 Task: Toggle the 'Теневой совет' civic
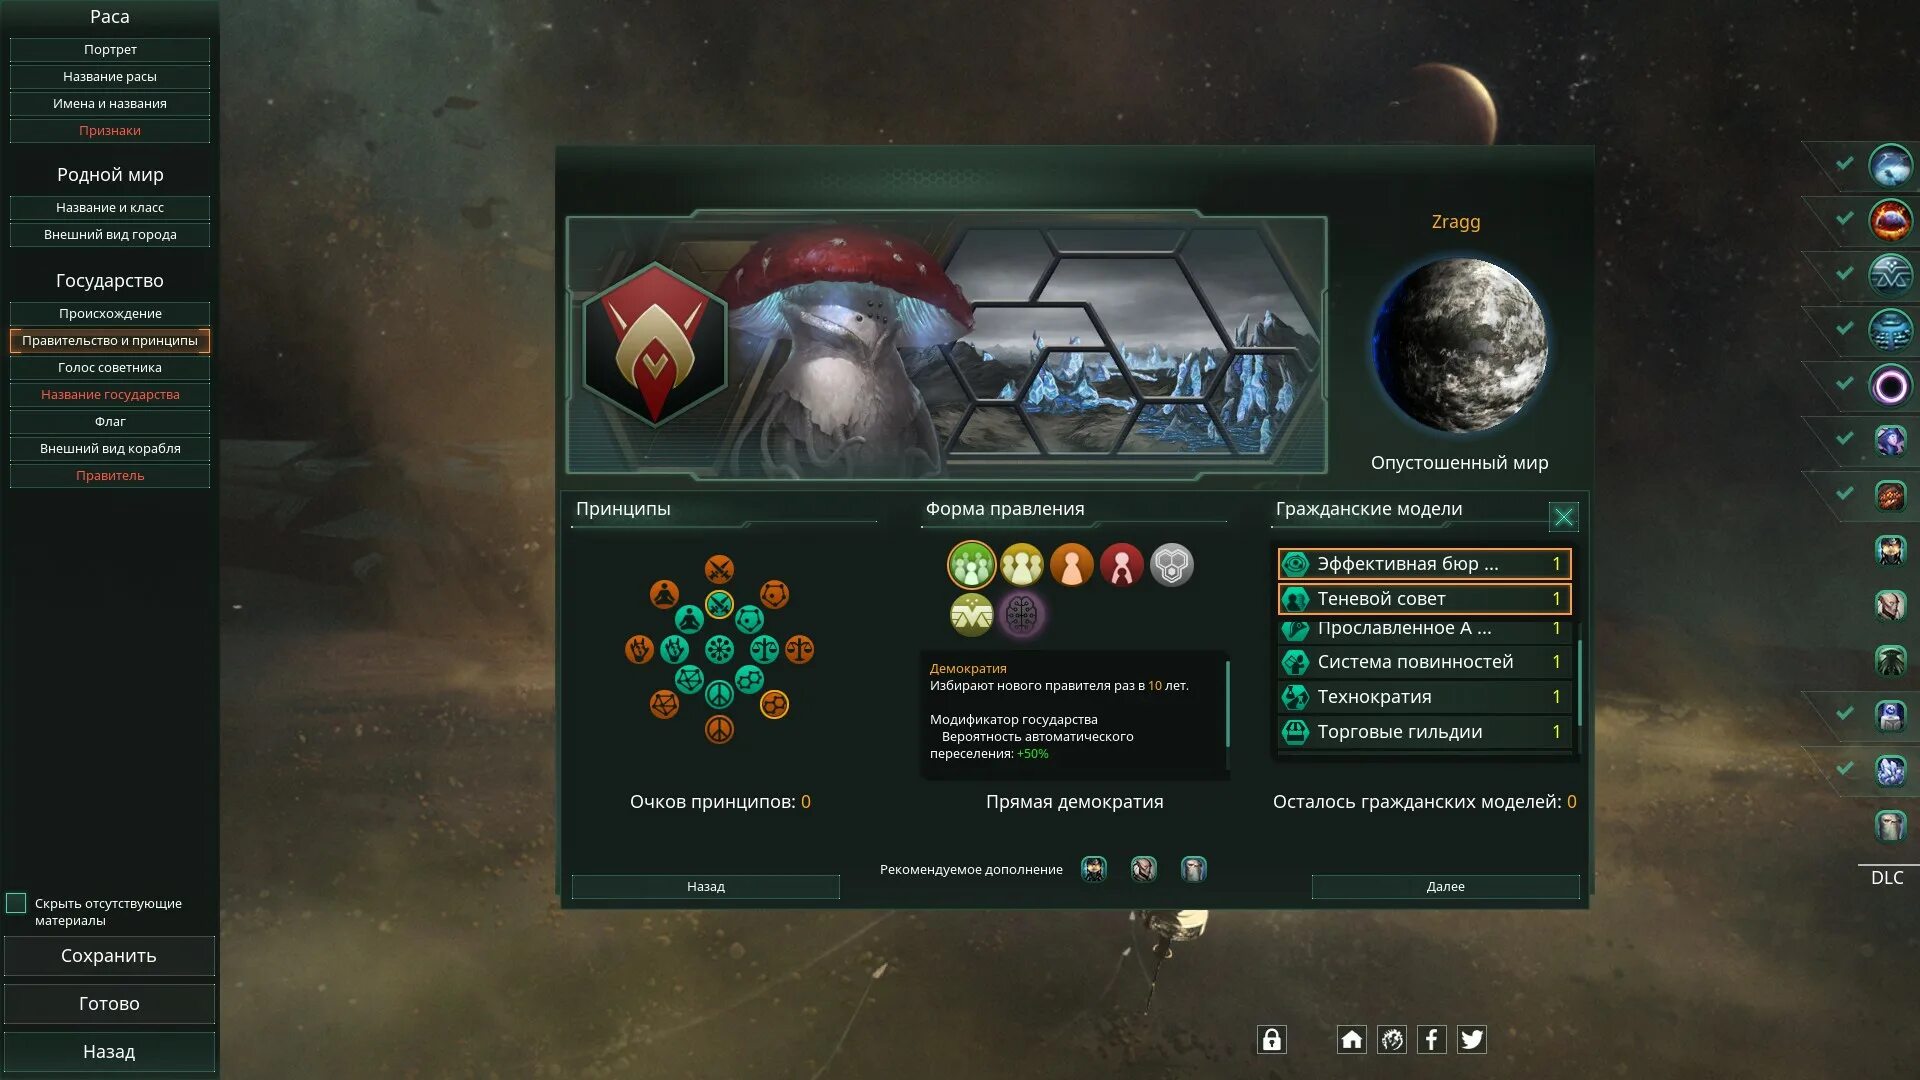(1424, 599)
